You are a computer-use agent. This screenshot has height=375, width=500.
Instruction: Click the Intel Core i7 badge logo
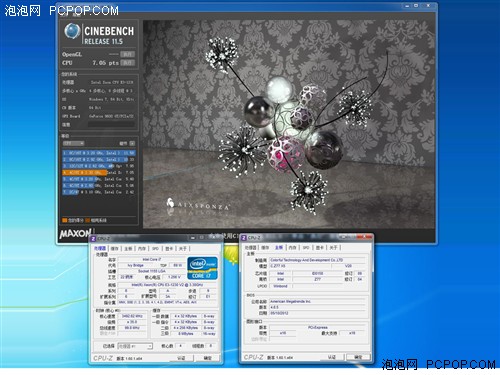[203, 268]
